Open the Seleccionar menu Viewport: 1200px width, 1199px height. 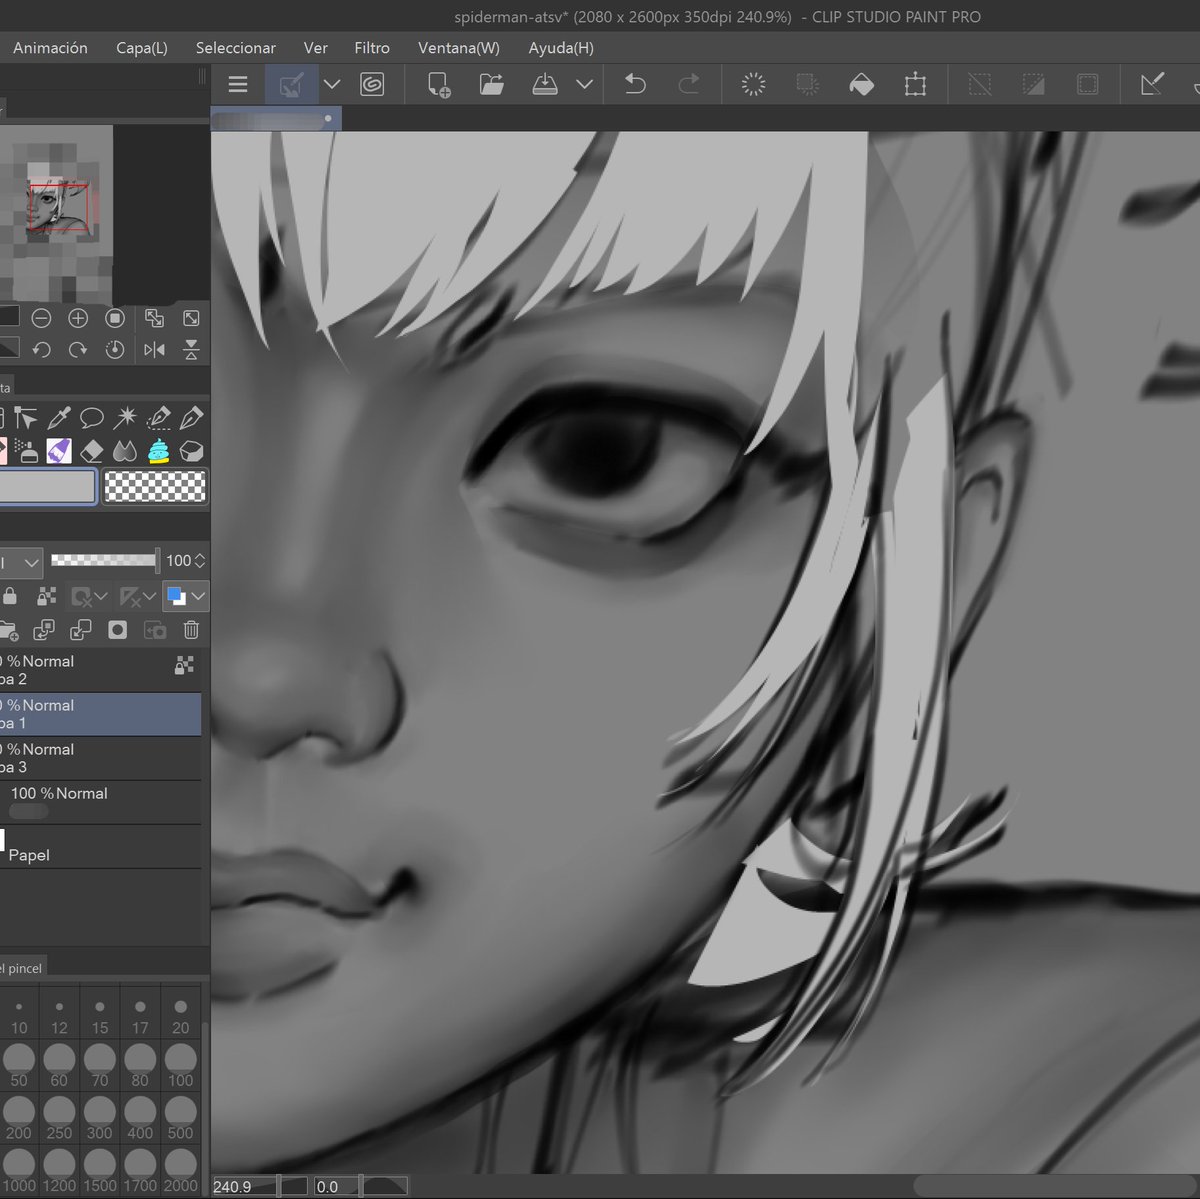pos(236,48)
